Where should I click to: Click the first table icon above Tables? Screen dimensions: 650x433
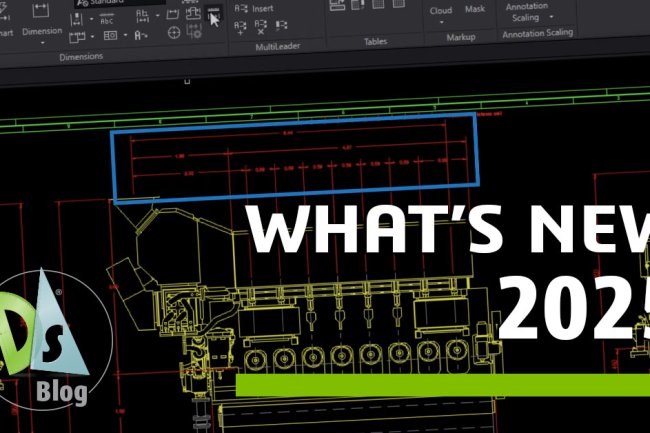(x=338, y=5)
